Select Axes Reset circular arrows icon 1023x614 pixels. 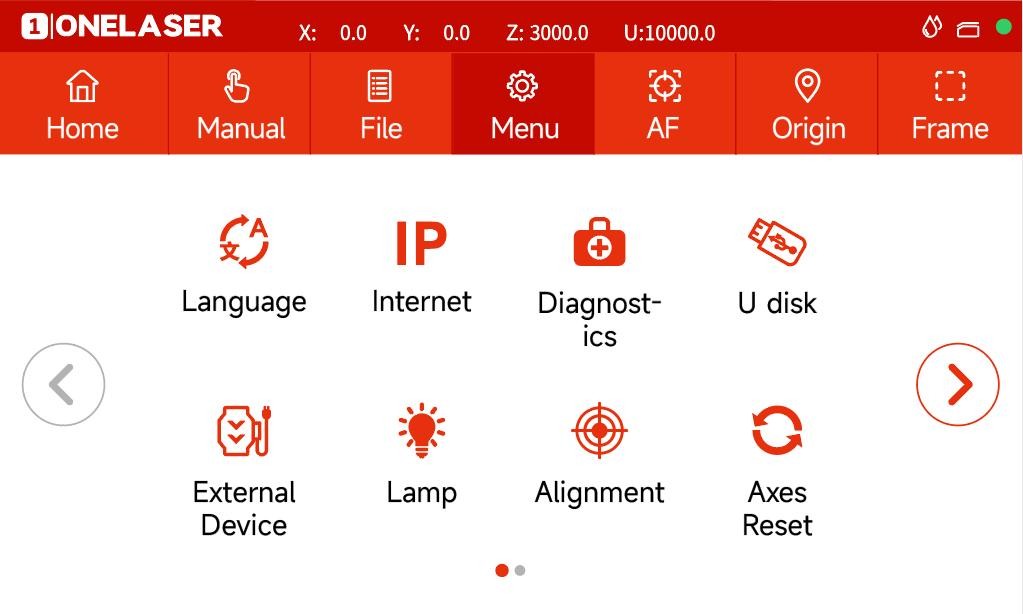click(x=776, y=430)
